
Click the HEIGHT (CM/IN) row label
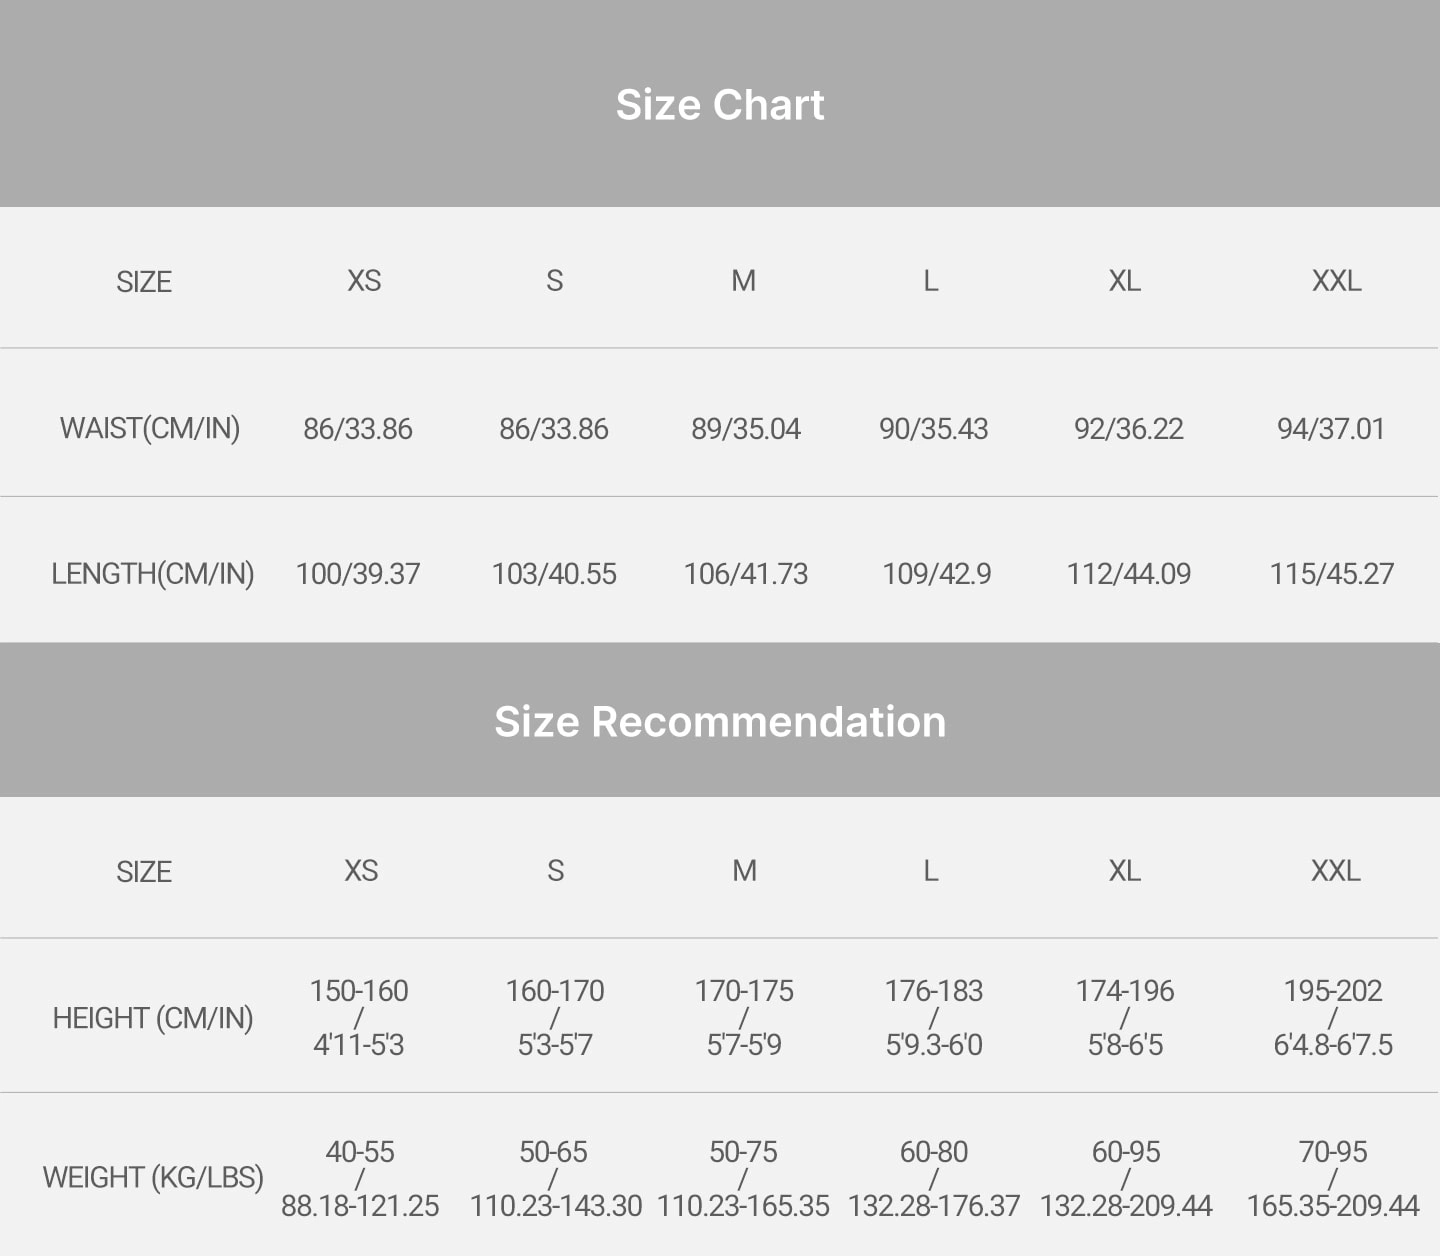pos(153,1018)
